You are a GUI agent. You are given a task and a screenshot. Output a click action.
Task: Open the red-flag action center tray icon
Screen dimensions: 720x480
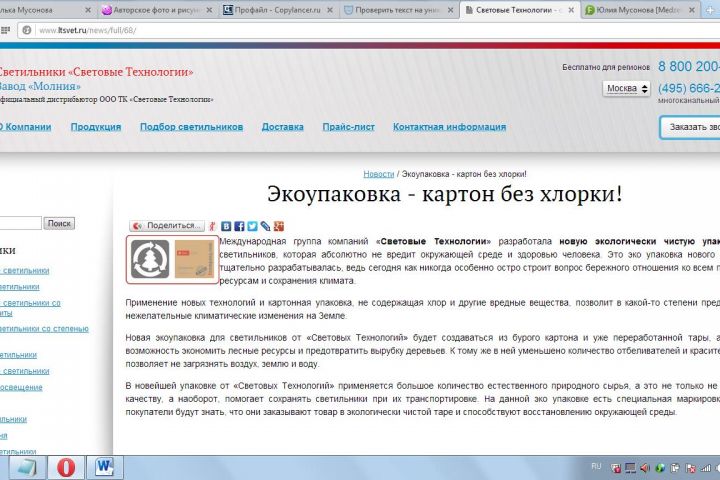click(x=690, y=468)
